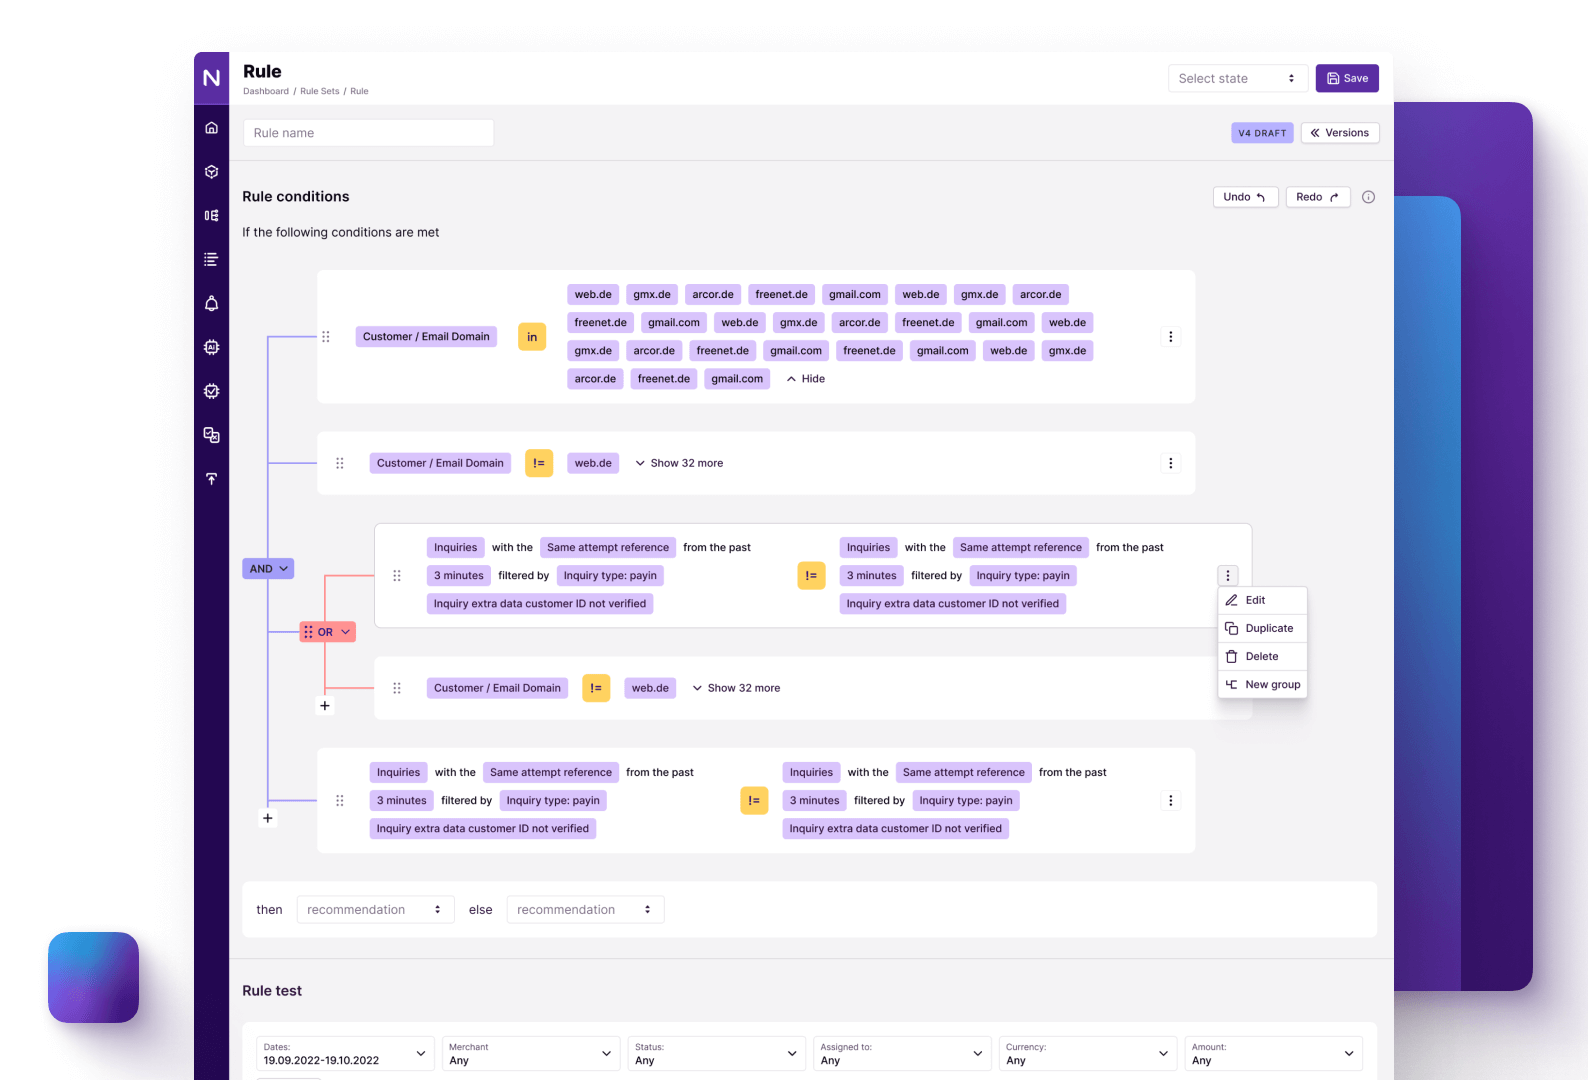This screenshot has height=1080, width=1588.
Task: Open the bell notifications icon in sidebar
Action: coord(211,304)
